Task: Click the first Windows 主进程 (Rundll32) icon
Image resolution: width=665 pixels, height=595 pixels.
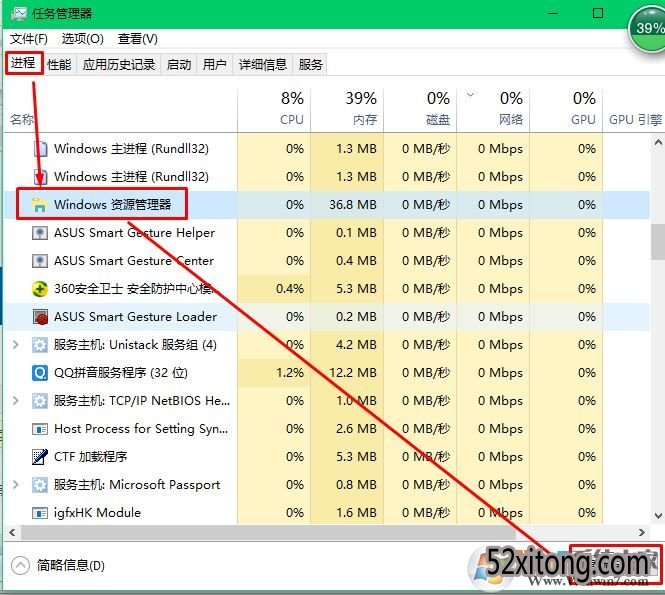Action: [40, 149]
